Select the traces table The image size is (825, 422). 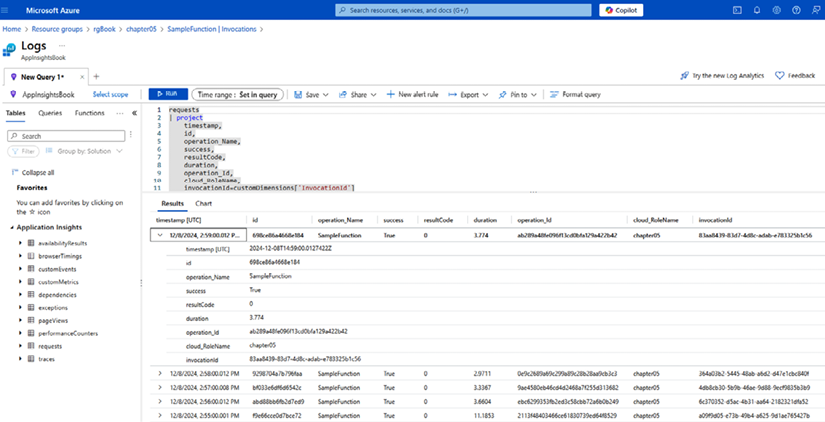(46, 359)
